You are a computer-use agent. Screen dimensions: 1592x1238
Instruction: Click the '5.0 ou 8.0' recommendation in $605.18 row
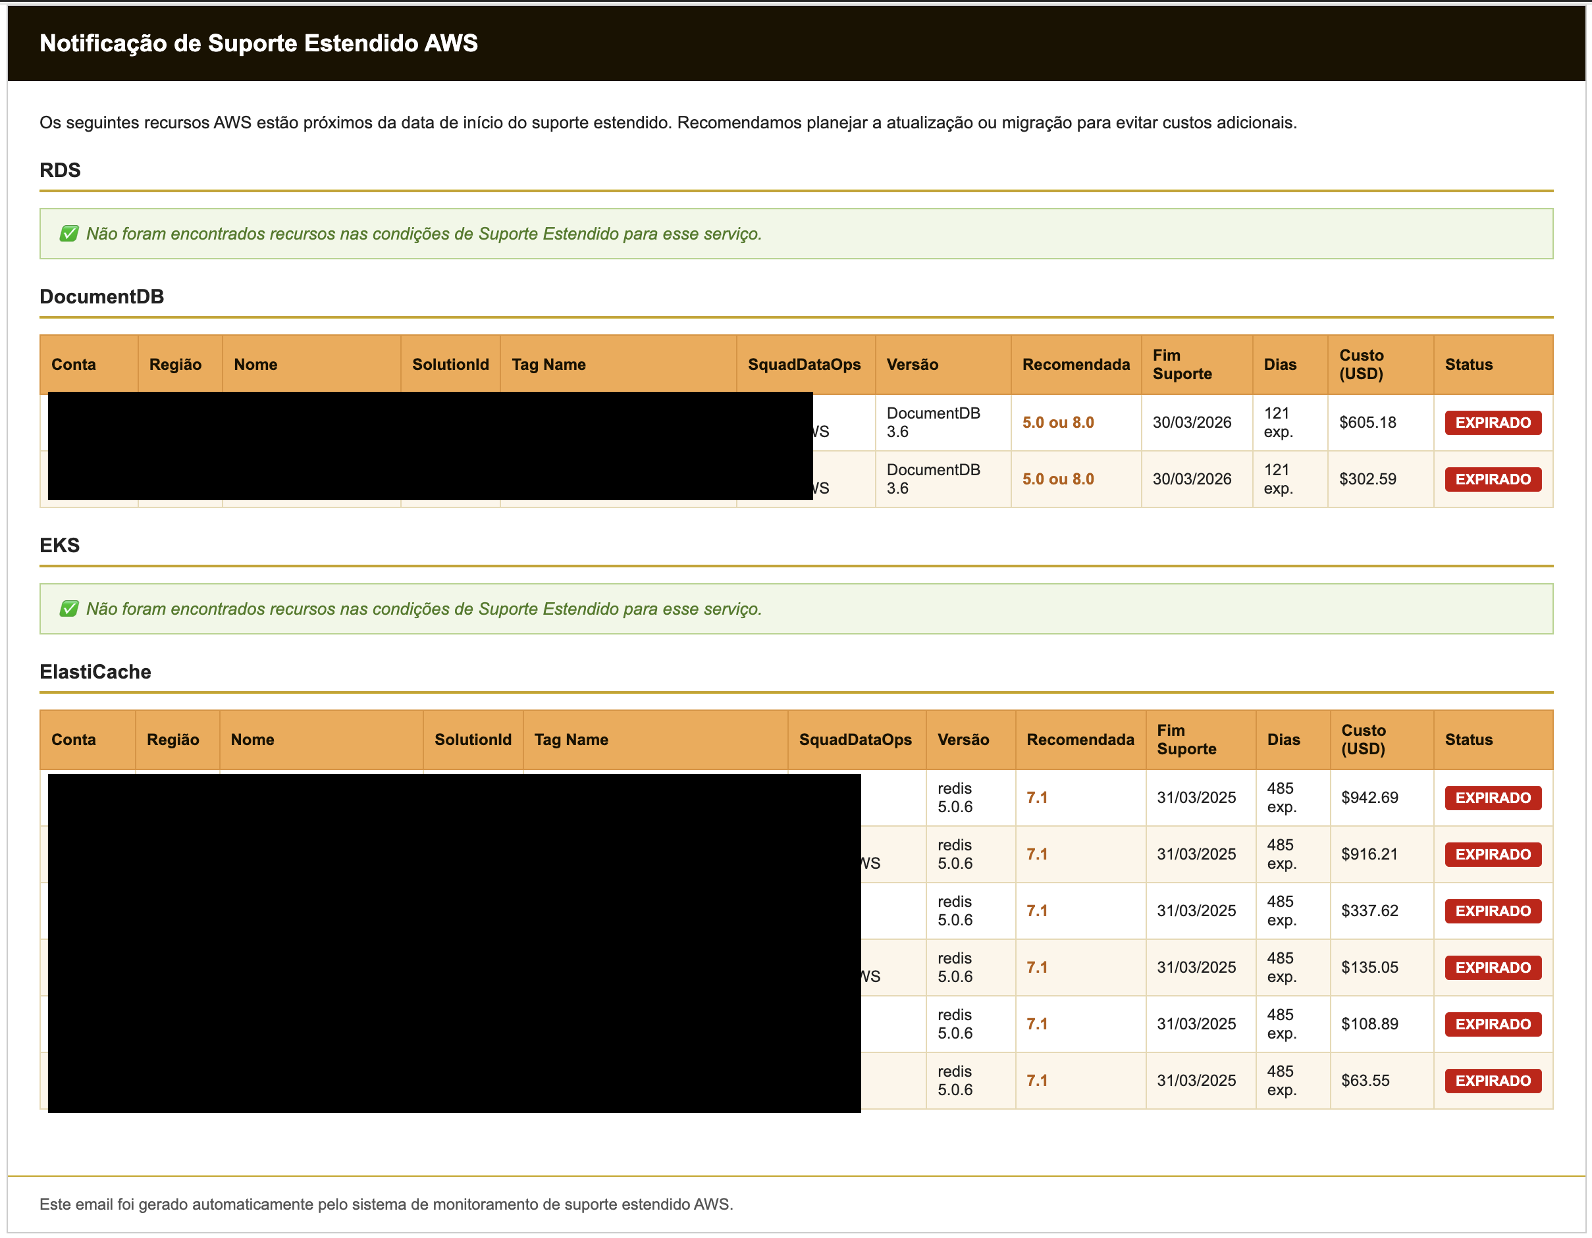click(1058, 423)
